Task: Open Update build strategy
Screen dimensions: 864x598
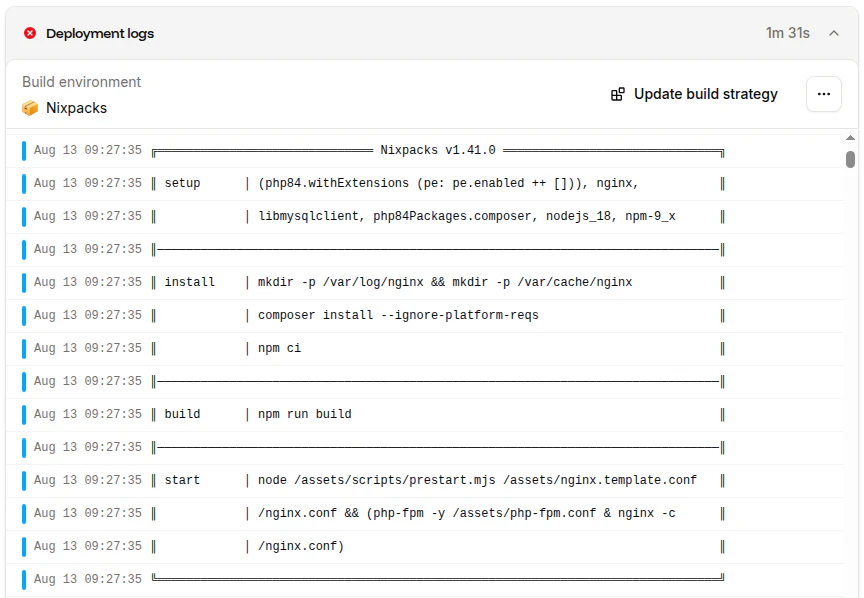Action: (x=694, y=94)
